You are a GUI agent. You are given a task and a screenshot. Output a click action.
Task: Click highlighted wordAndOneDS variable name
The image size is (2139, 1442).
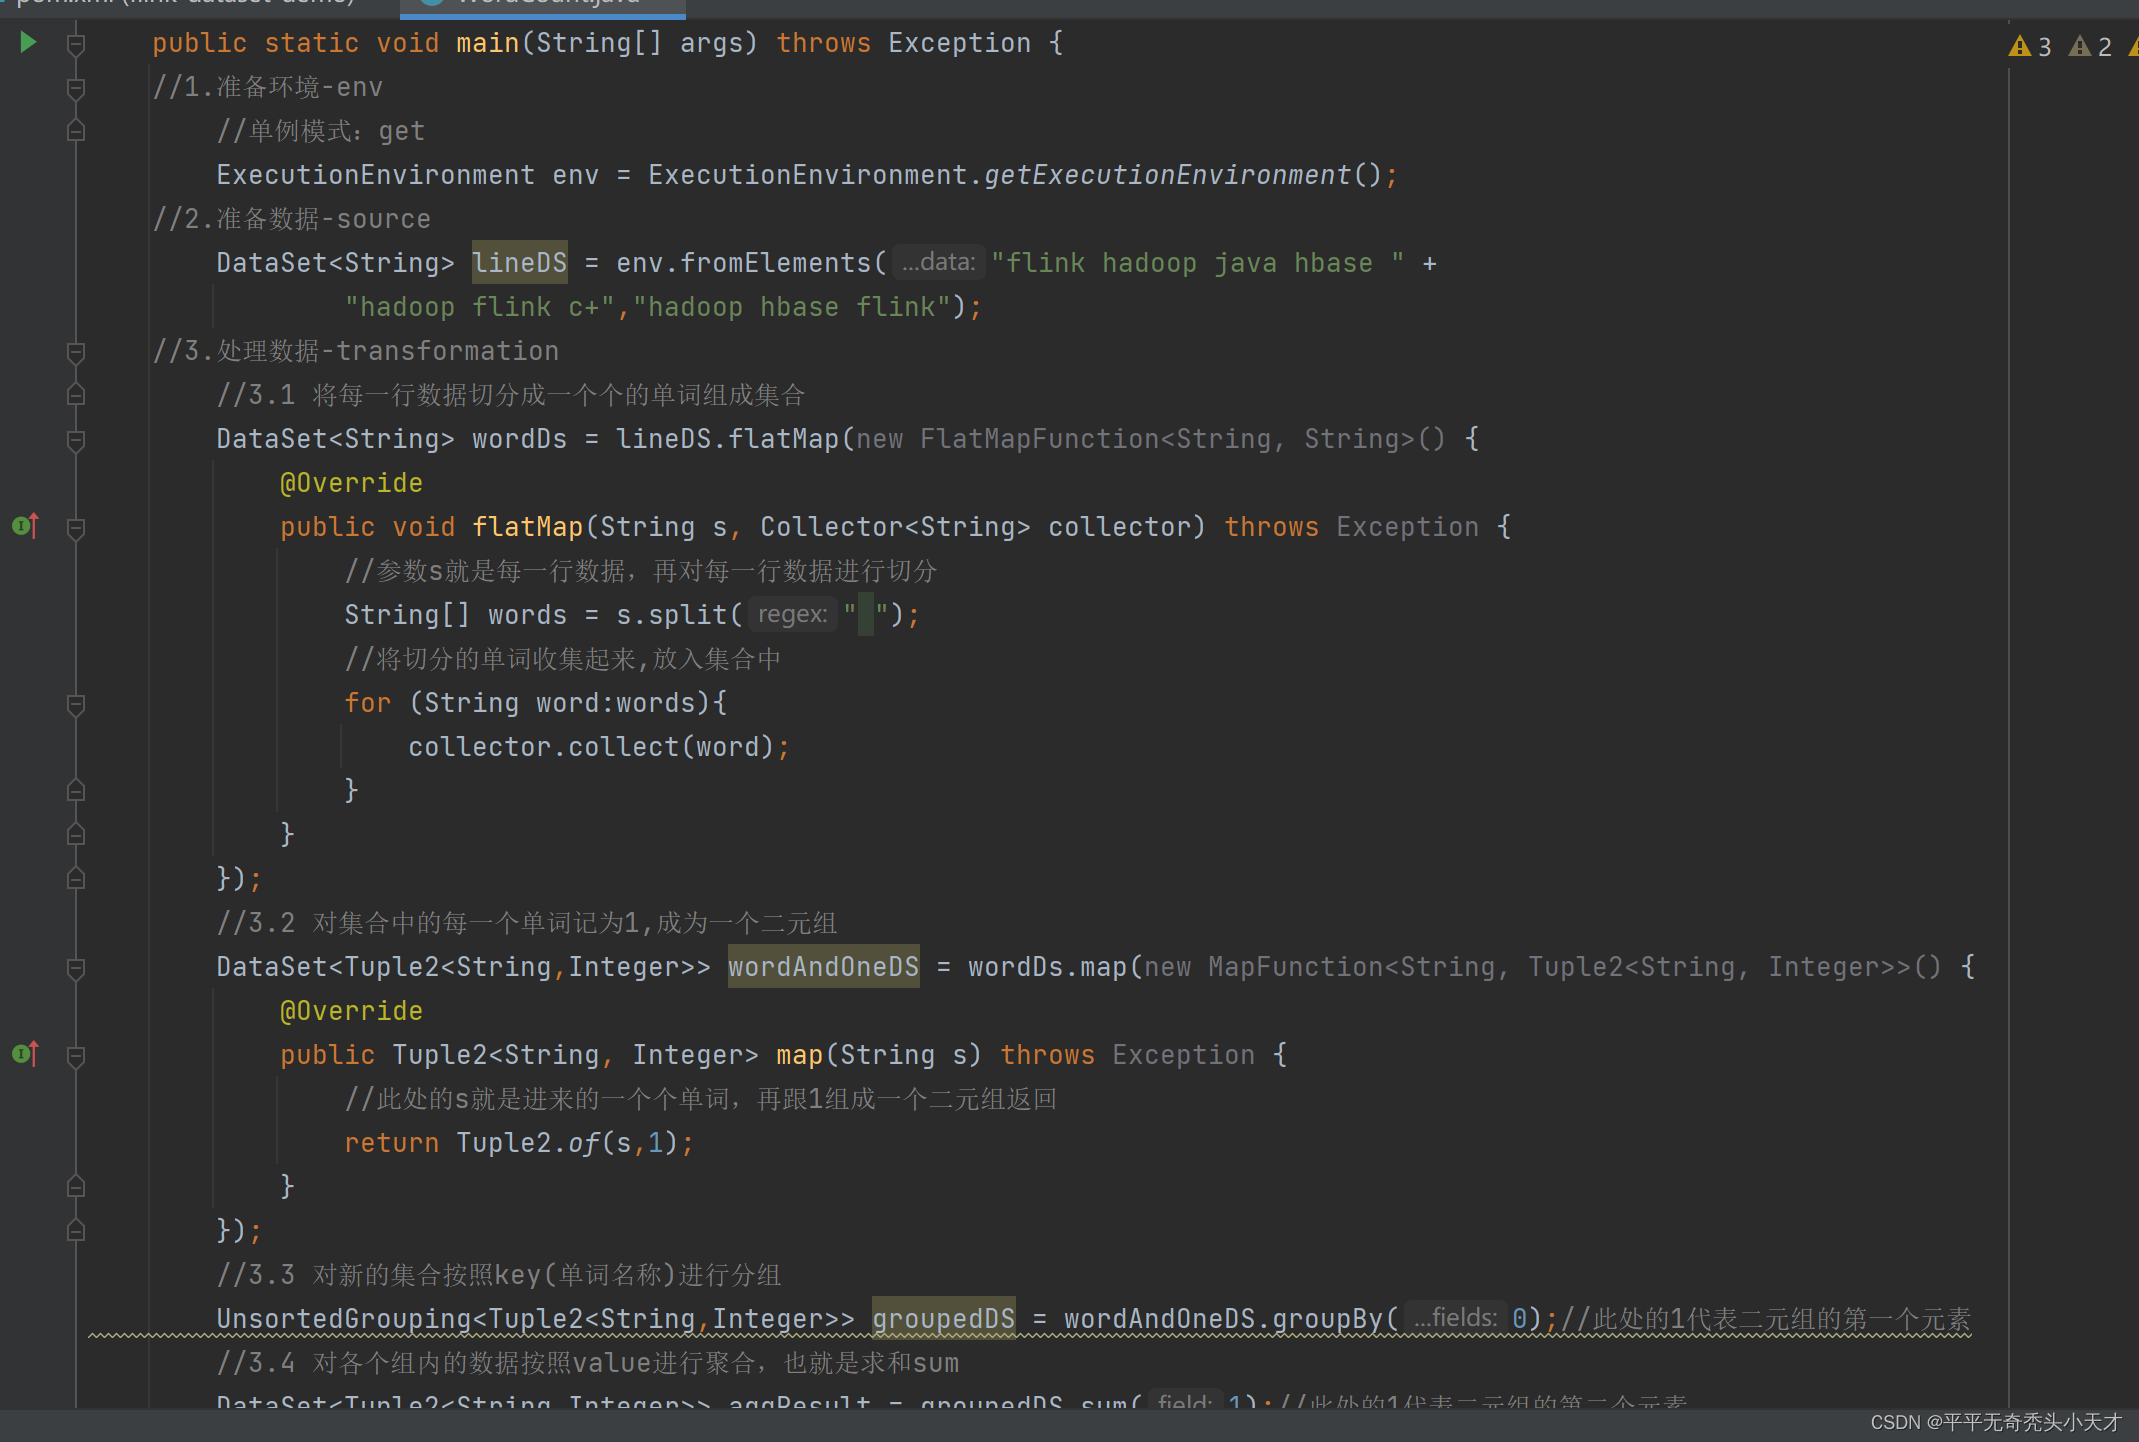tap(822, 967)
